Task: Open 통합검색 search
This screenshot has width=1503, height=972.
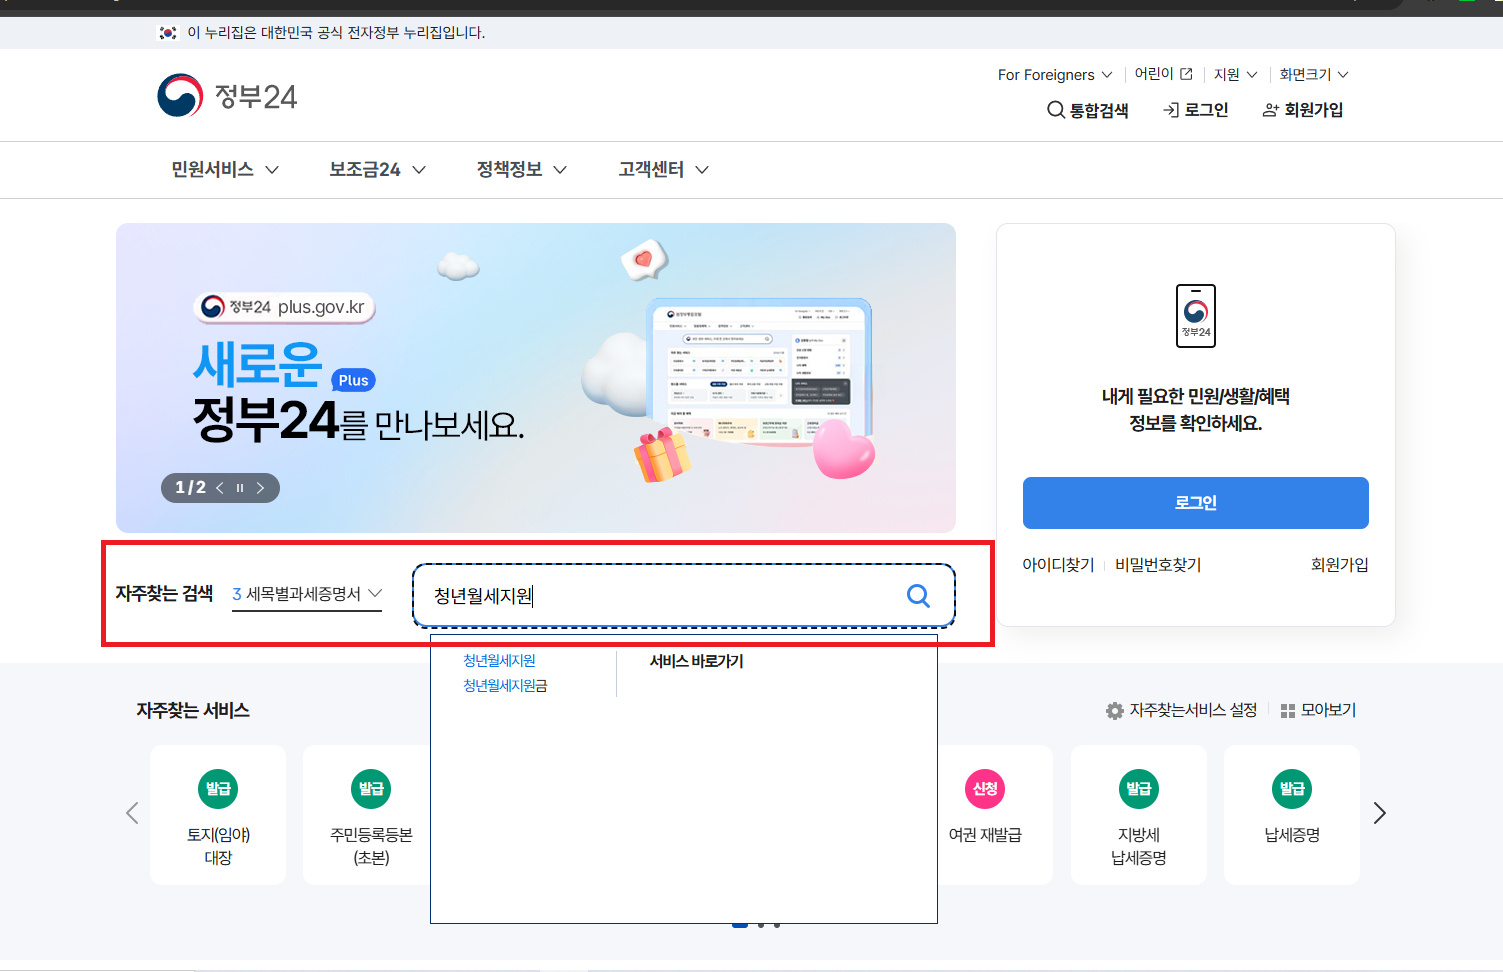Action: (x=1088, y=110)
